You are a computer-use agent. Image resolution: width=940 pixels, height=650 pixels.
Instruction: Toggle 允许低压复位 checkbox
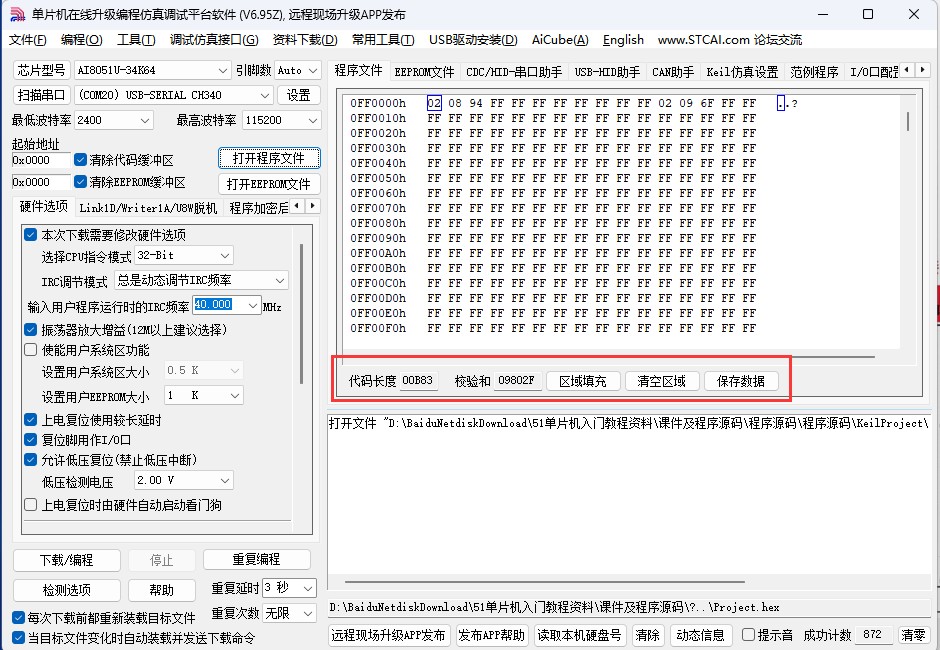(31, 460)
